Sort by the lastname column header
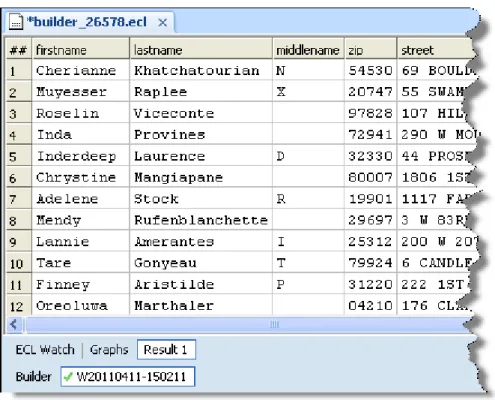This screenshot has height=403, width=495. tap(201, 50)
